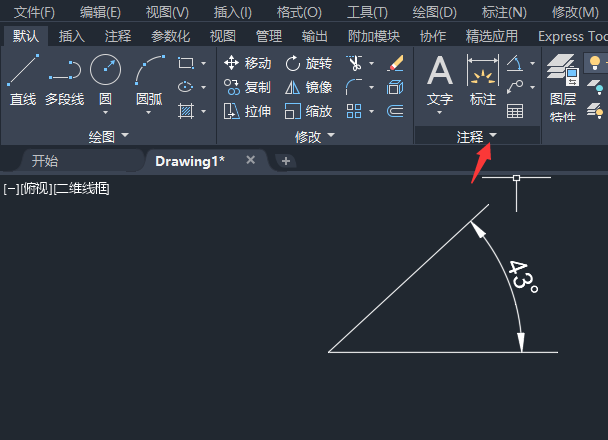The height and width of the screenshot is (440, 608).
Task: Activate the Mirror (镜像) command
Action: click(x=309, y=87)
